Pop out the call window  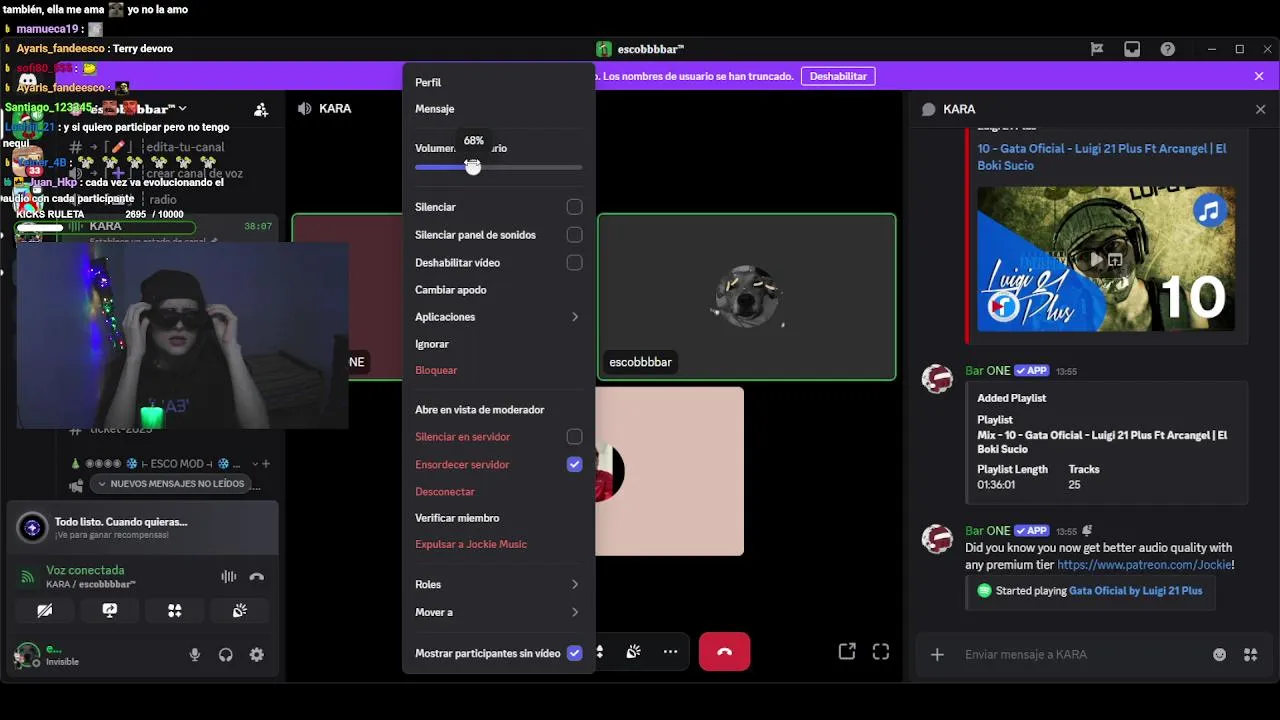click(847, 652)
